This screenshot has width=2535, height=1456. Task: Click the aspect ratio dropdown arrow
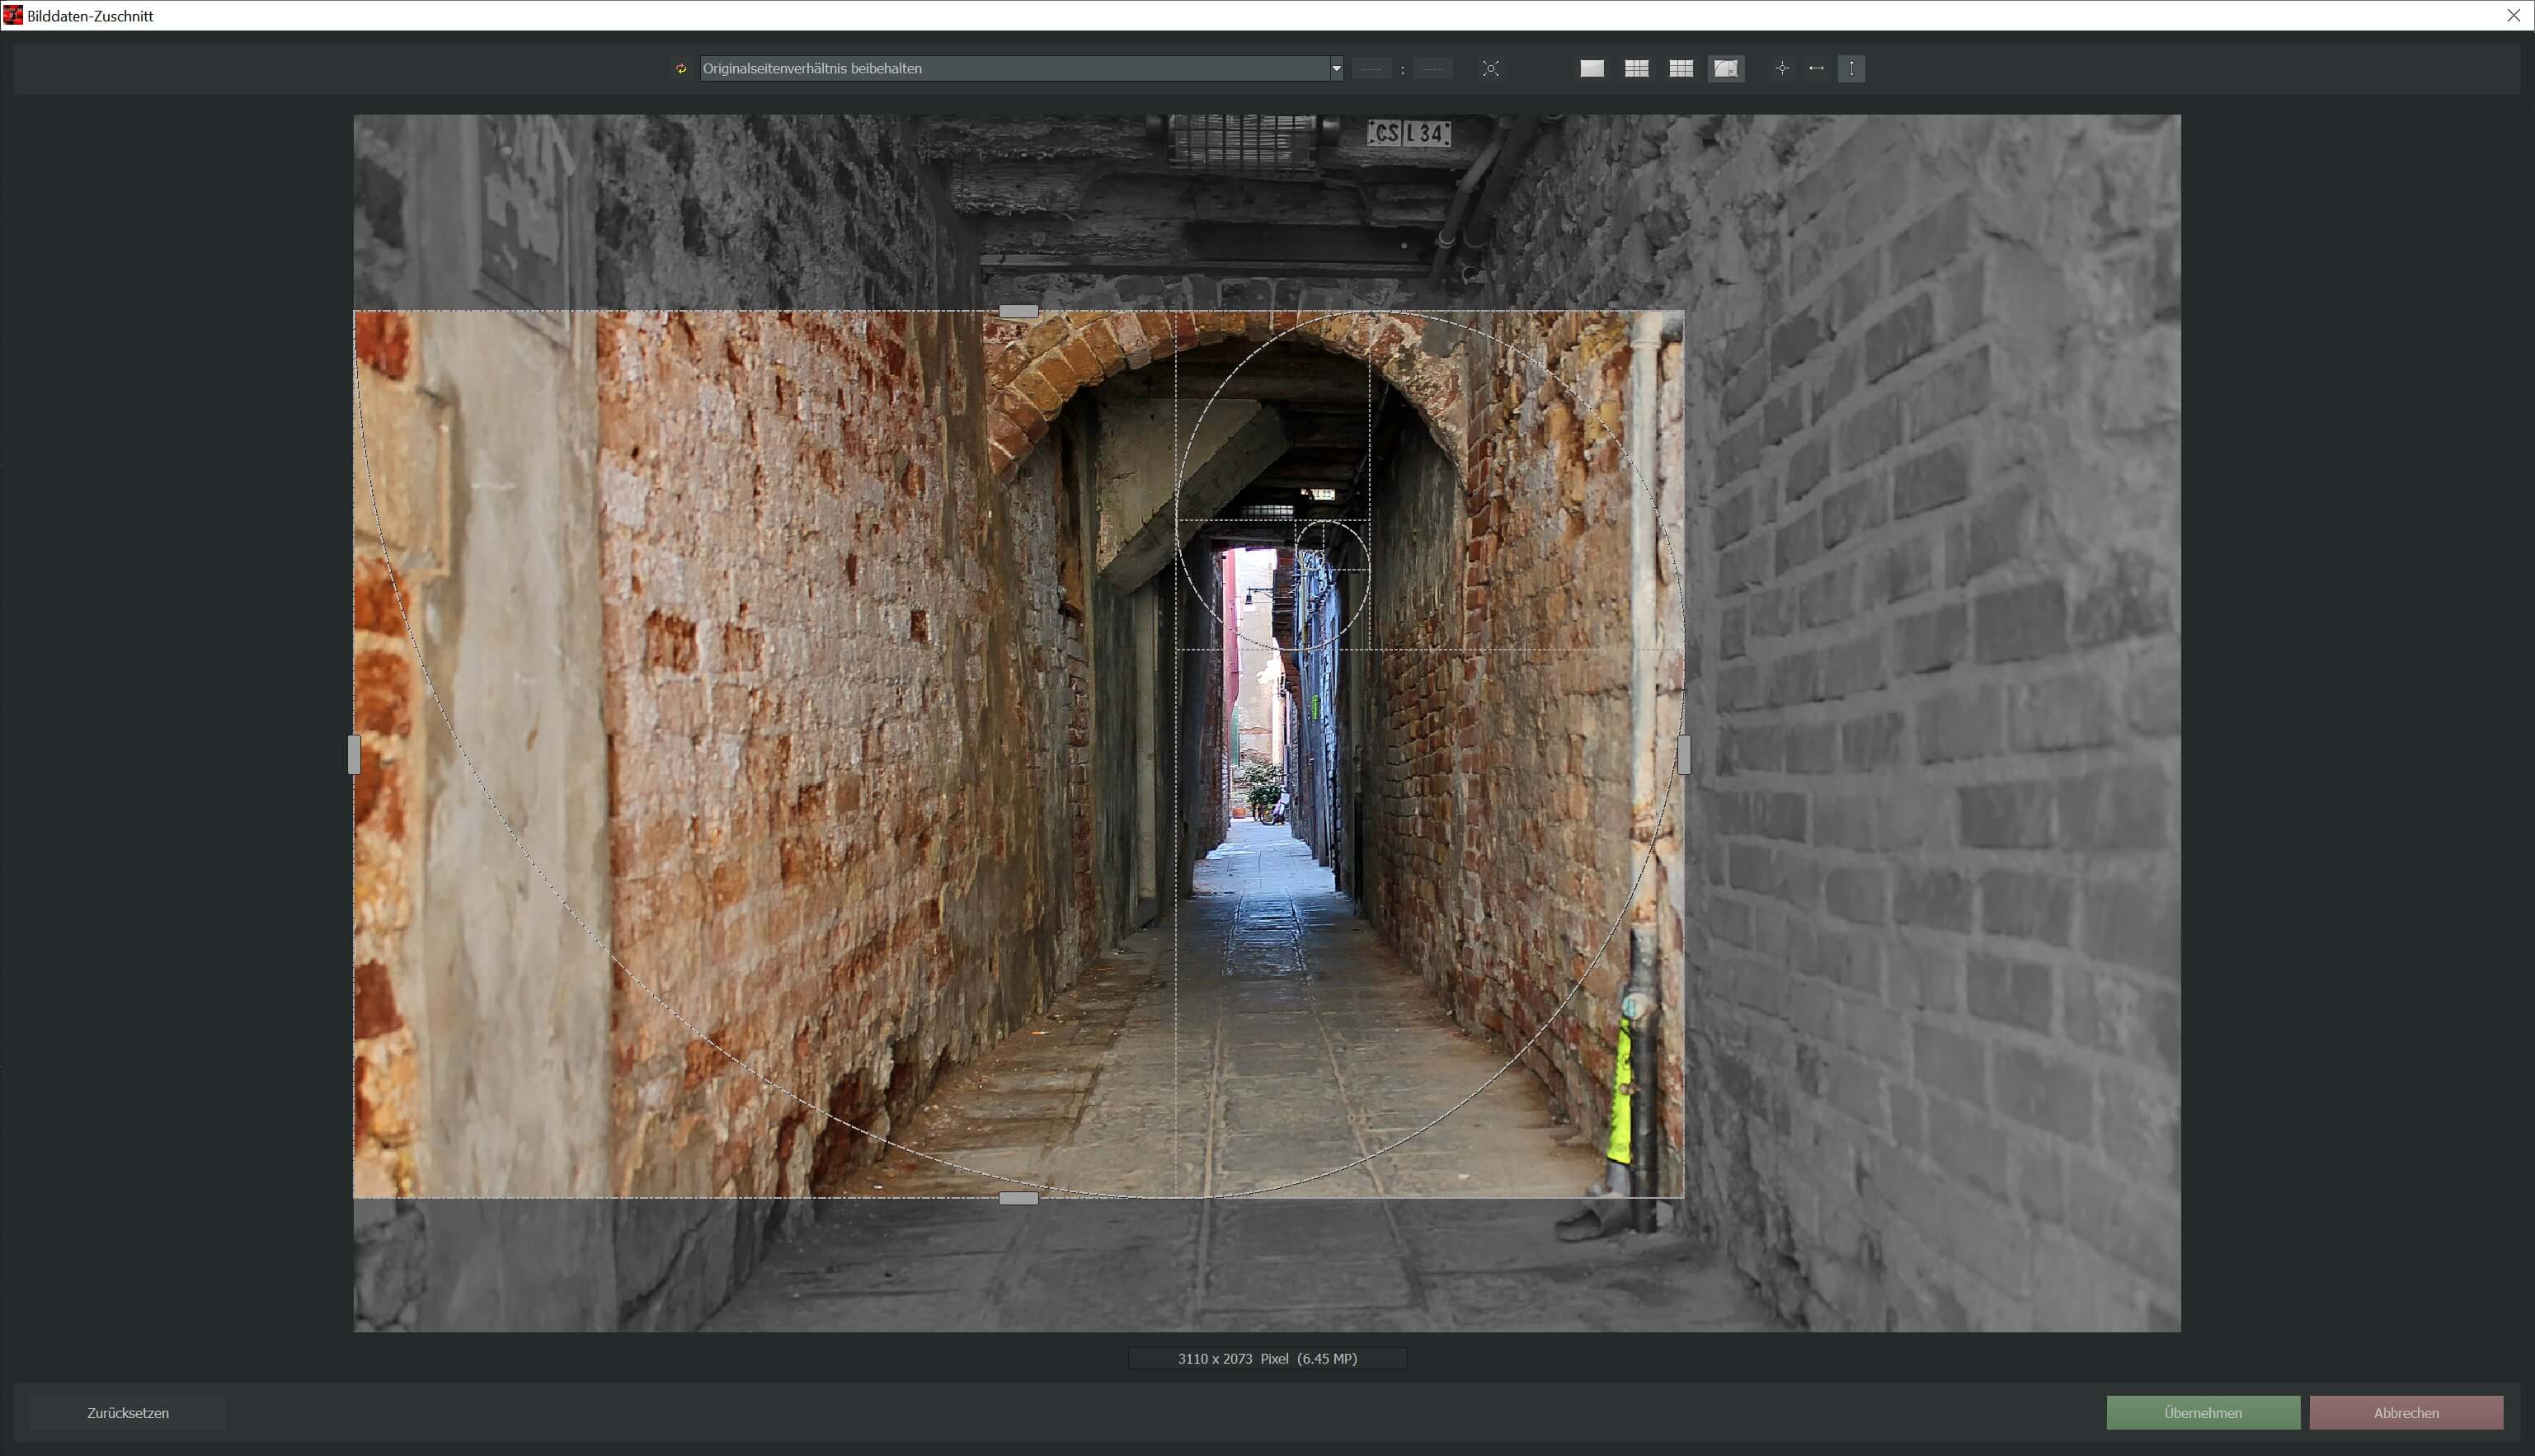pos(1336,69)
